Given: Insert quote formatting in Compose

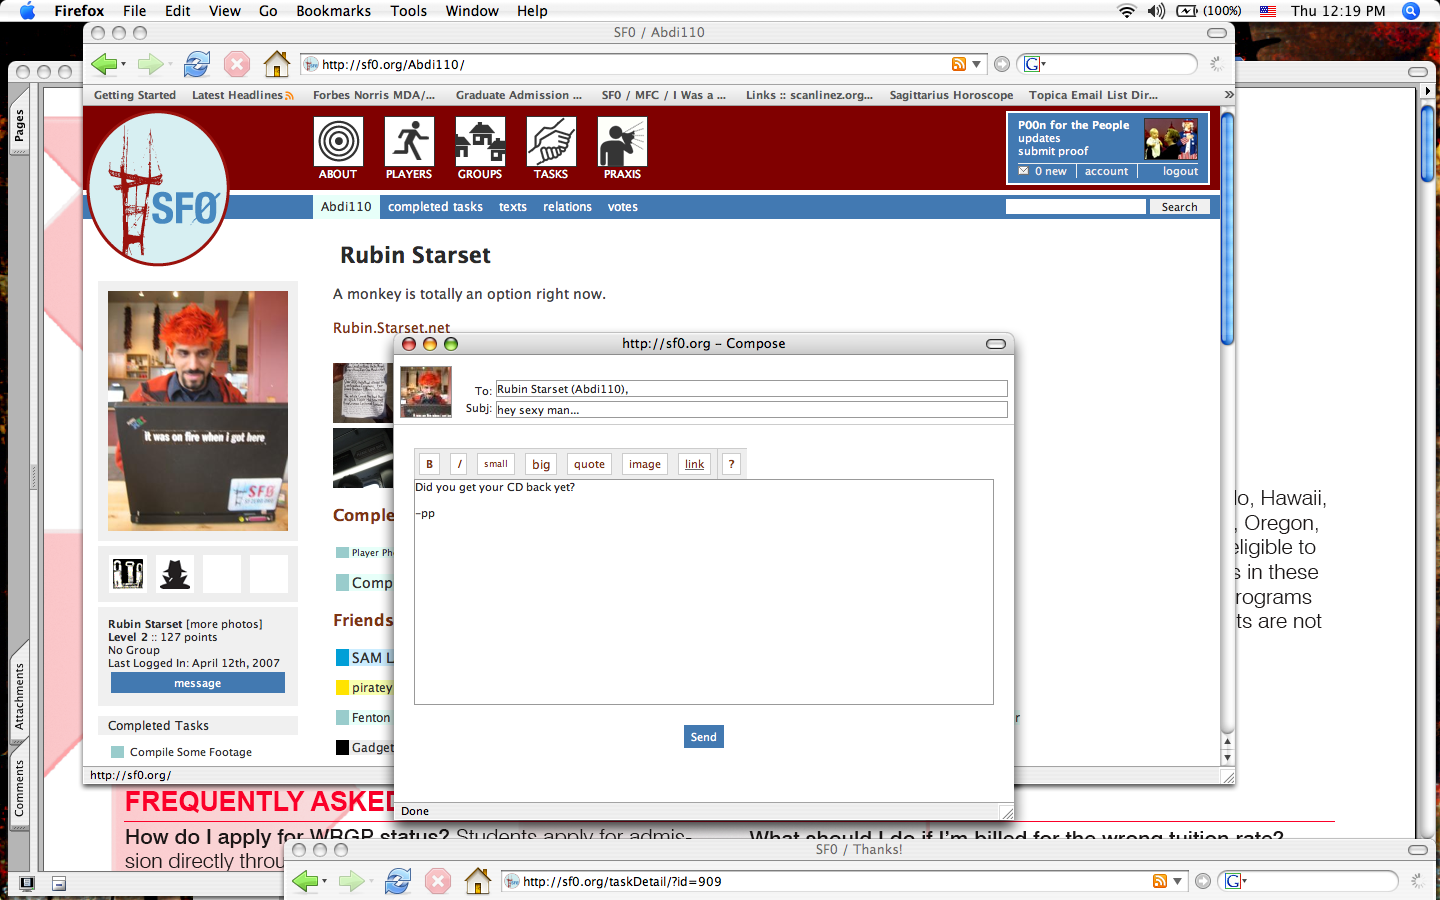Looking at the screenshot, I should pos(589,464).
